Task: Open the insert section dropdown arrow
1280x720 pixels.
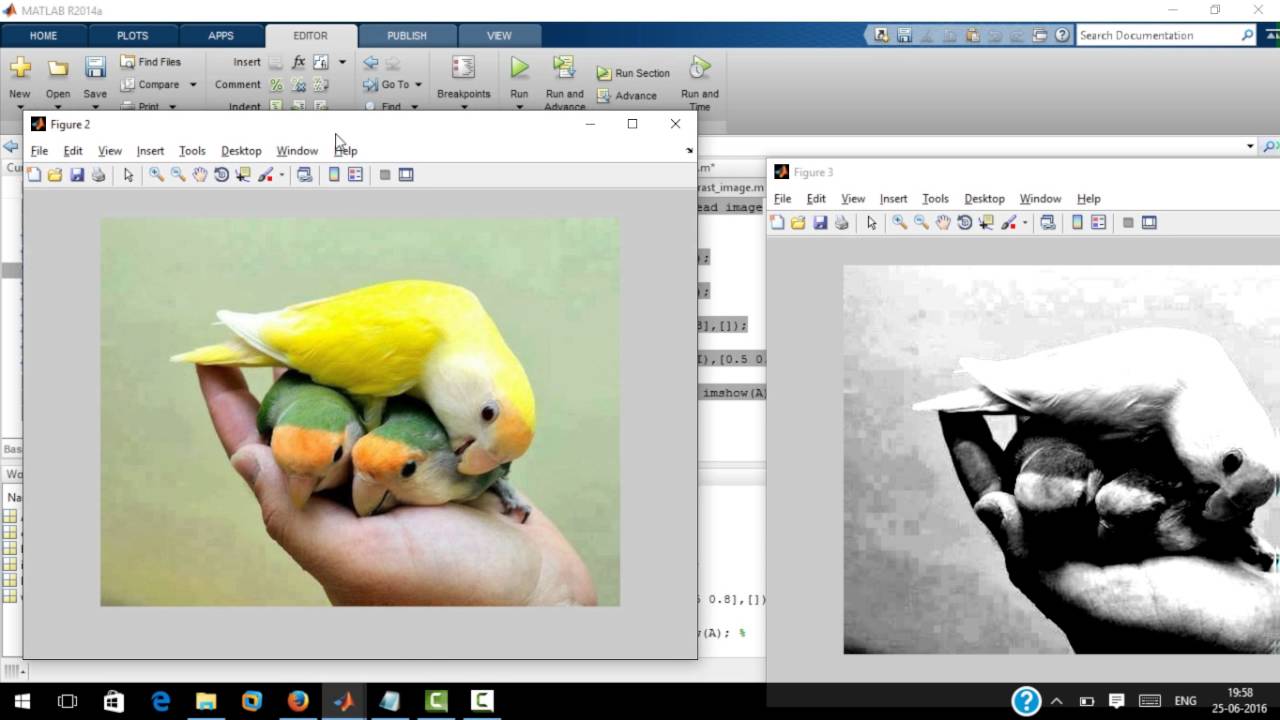Action: click(342, 62)
